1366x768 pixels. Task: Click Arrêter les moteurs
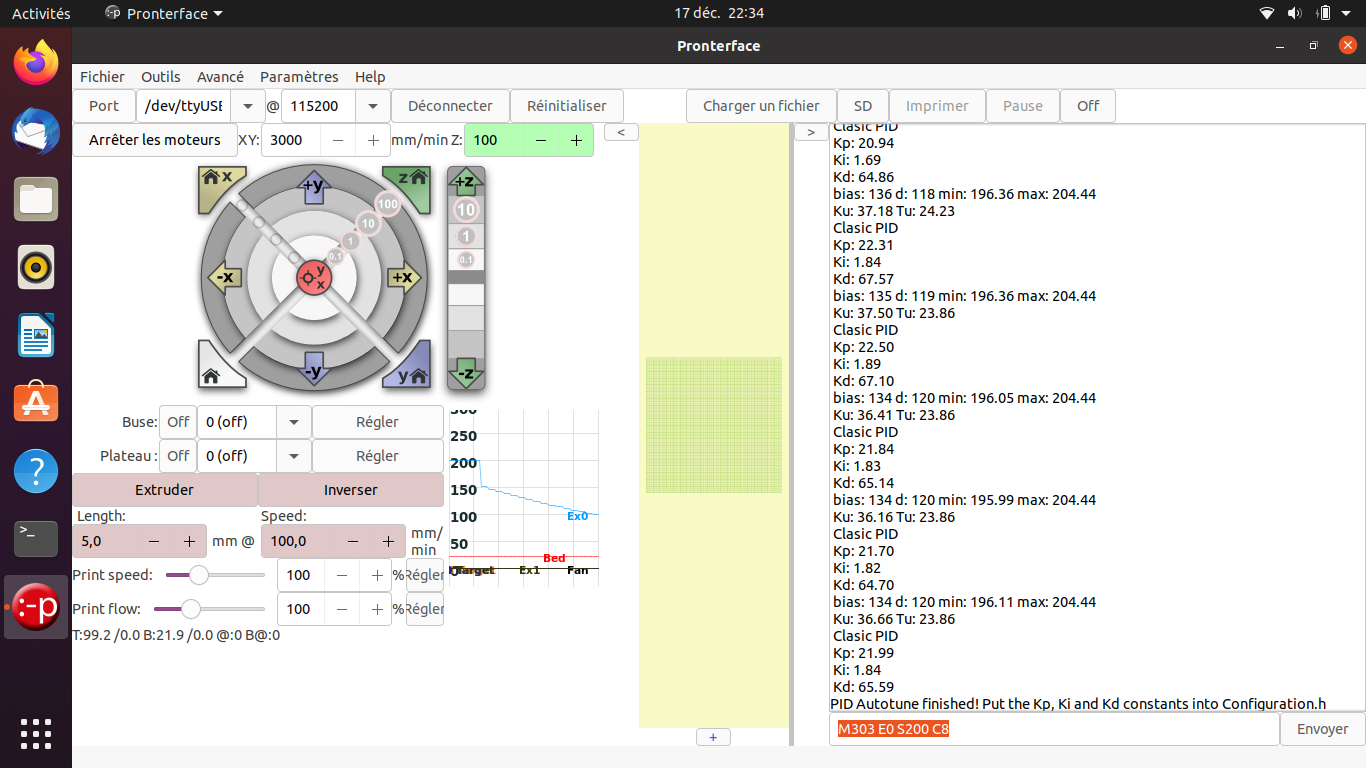click(155, 140)
